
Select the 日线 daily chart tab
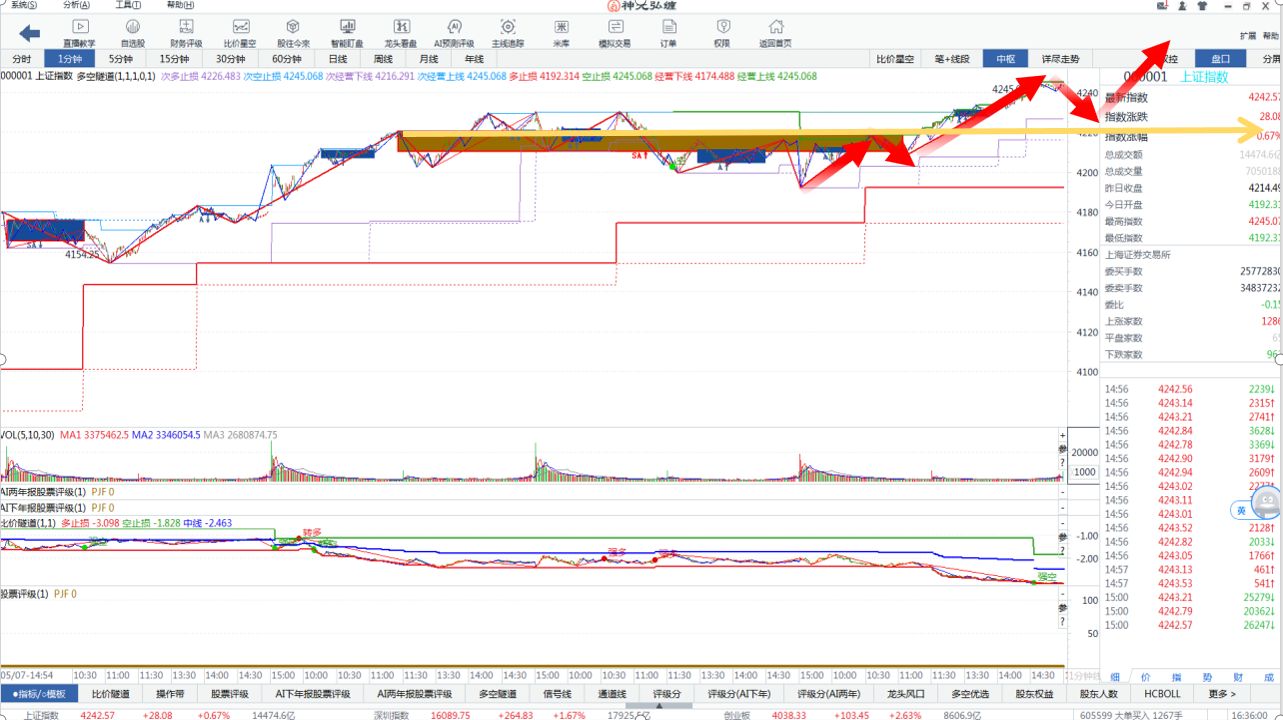(338, 59)
